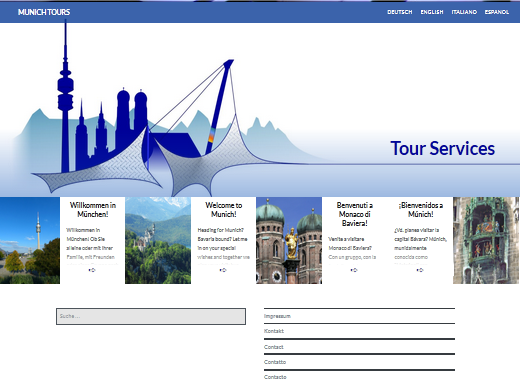Click the German welcome excerpt text
Screen dimensions: 520x380
point(92,247)
